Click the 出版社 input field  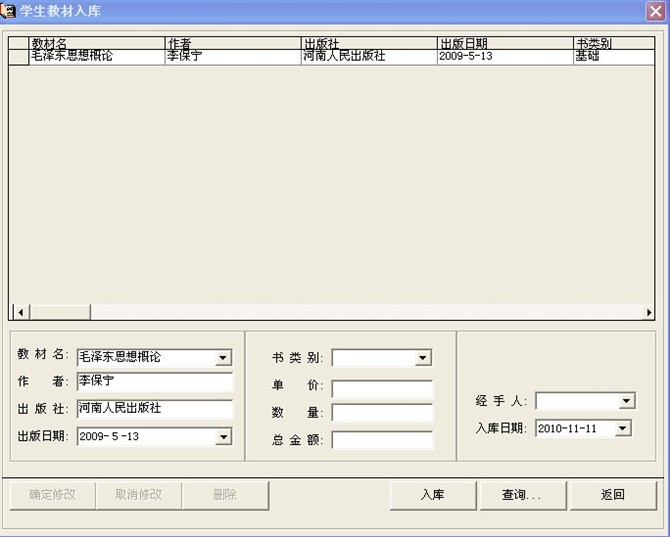coord(155,409)
